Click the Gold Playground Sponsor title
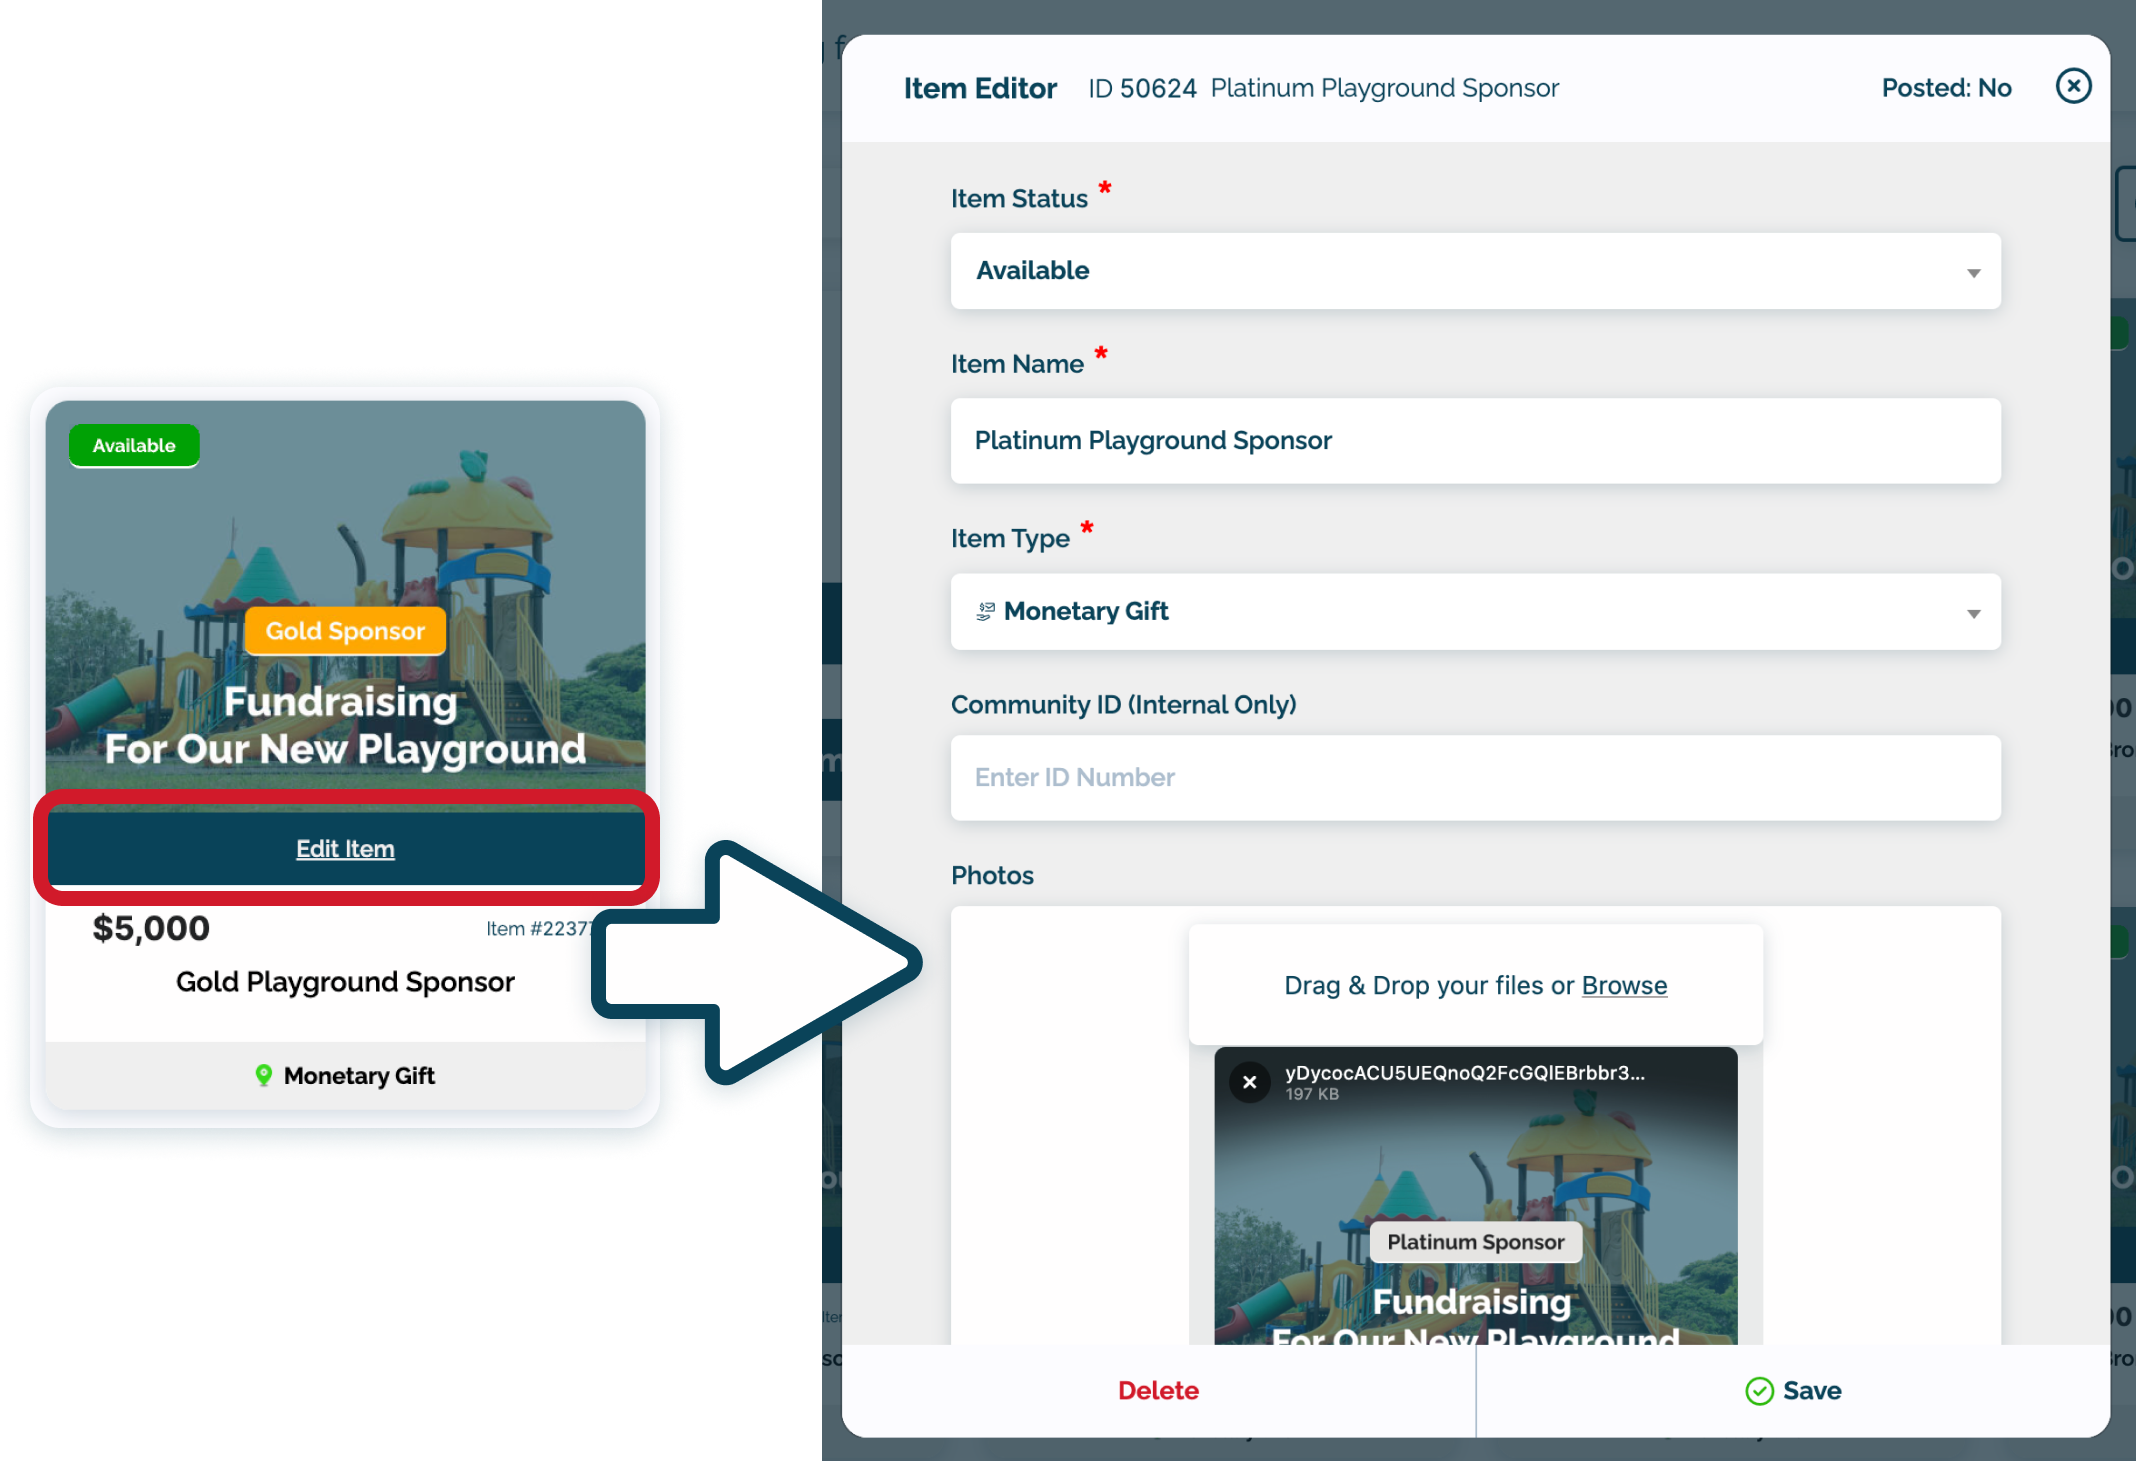 tap(345, 982)
